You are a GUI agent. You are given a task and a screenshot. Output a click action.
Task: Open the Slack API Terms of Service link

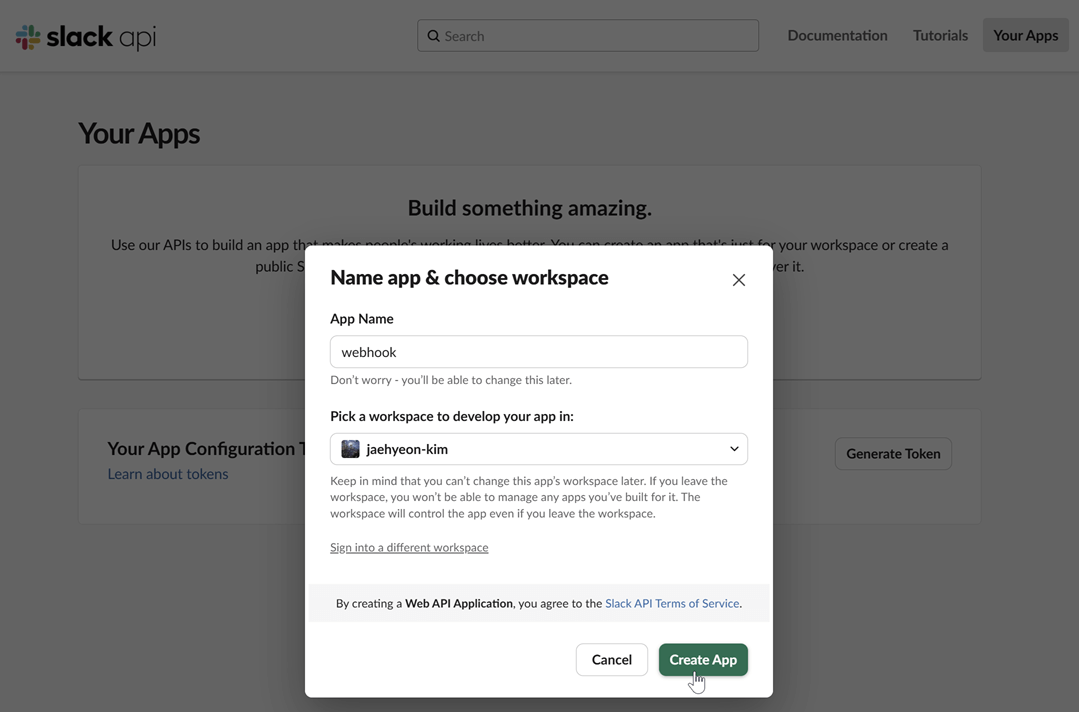671,603
